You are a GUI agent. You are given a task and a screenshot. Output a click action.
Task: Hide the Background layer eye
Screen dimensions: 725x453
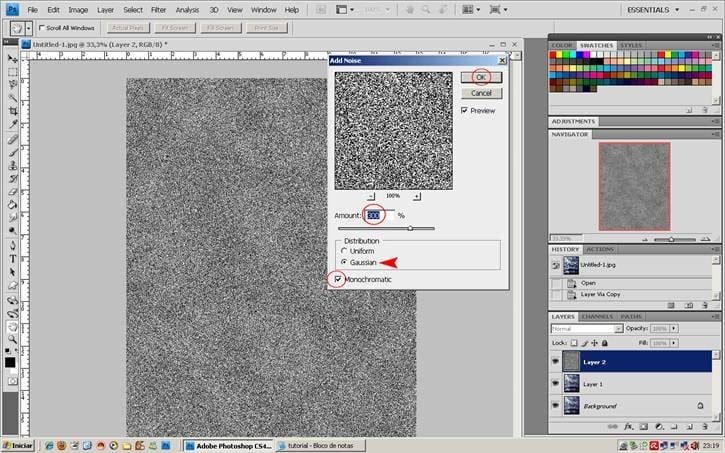point(555,405)
